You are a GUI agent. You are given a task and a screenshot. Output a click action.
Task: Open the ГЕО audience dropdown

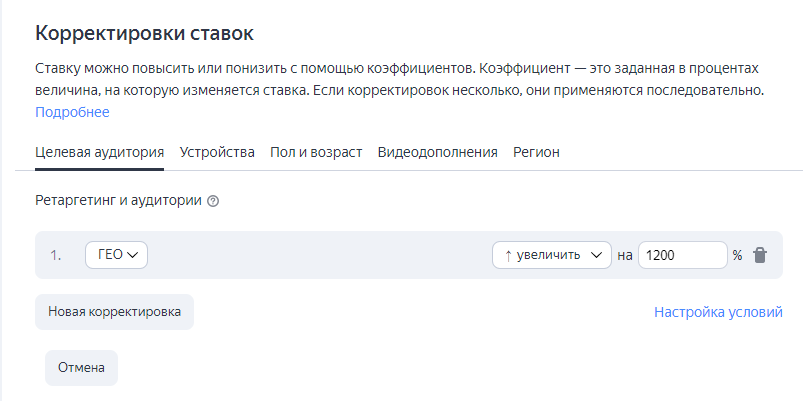(x=116, y=255)
